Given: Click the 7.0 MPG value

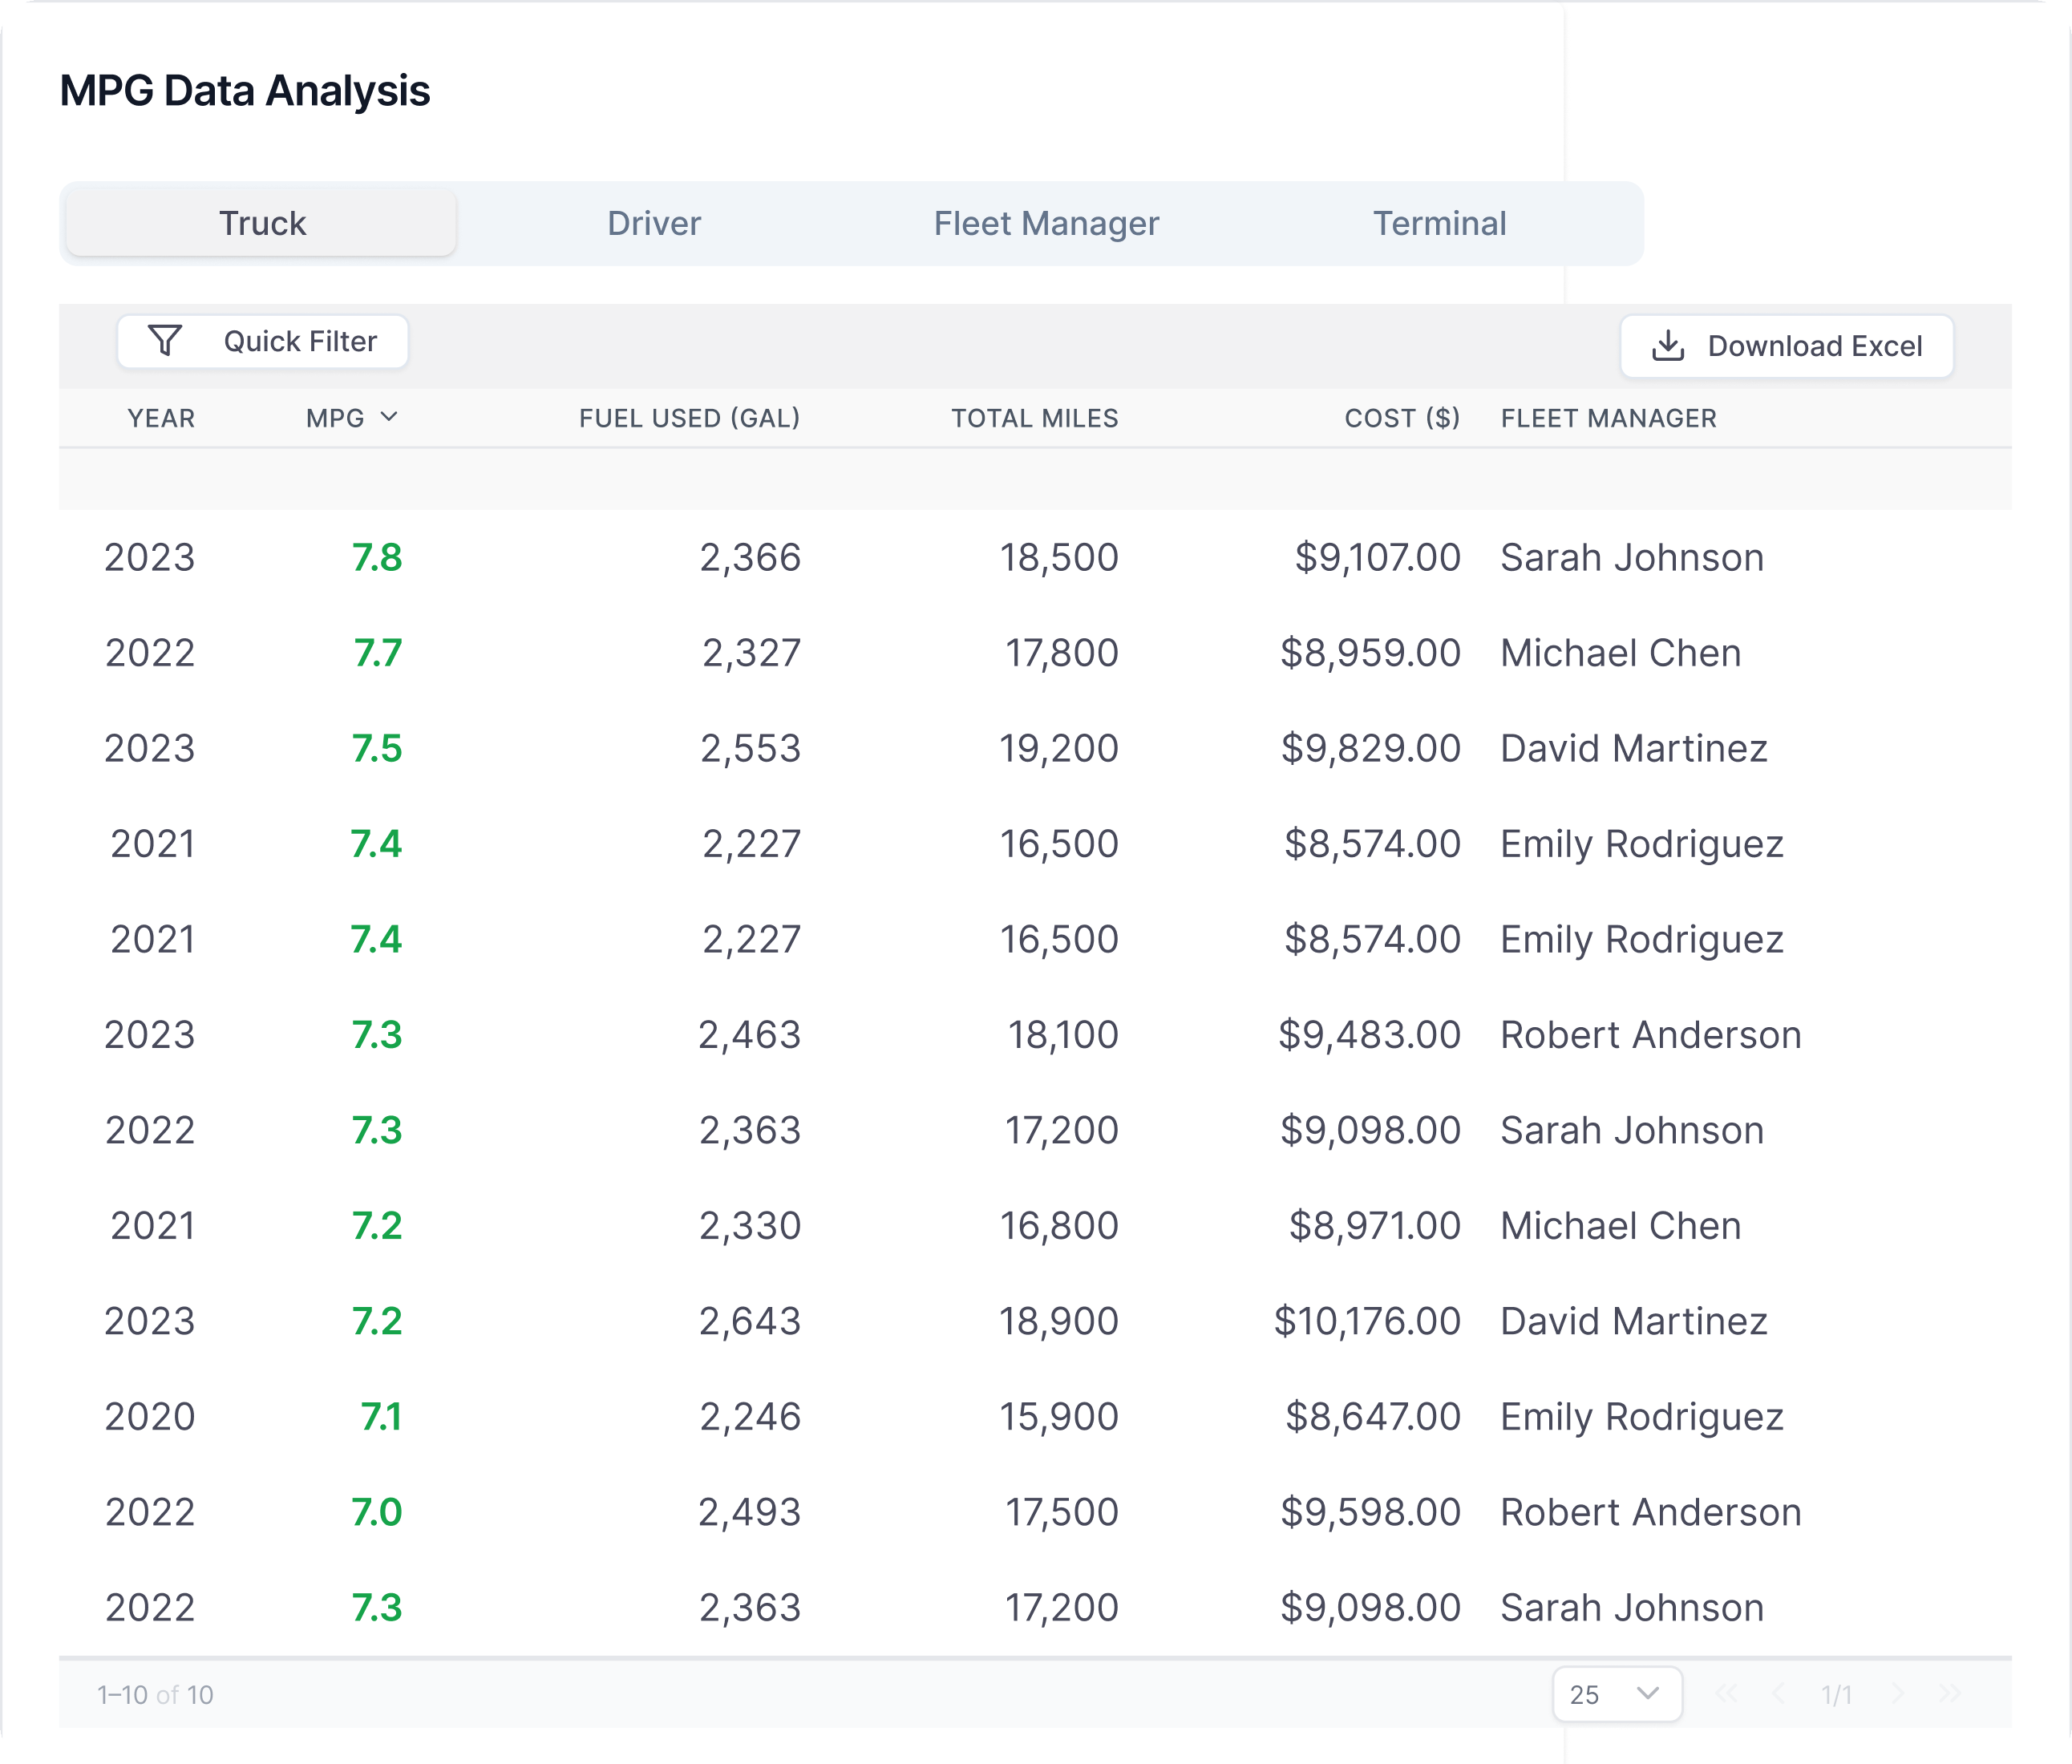Looking at the screenshot, I should (x=377, y=1513).
